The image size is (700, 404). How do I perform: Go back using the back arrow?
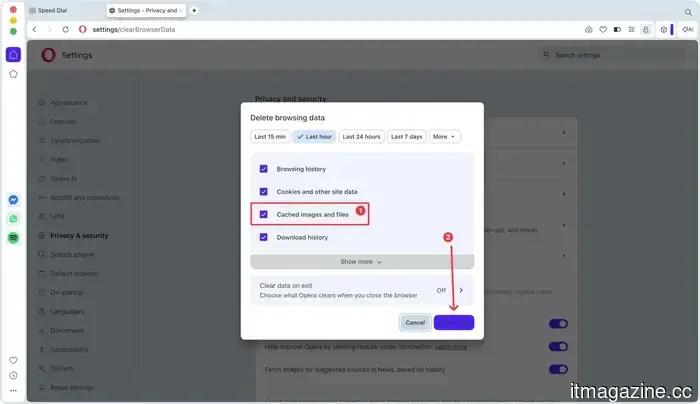pyautogui.click(x=34, y=29)
